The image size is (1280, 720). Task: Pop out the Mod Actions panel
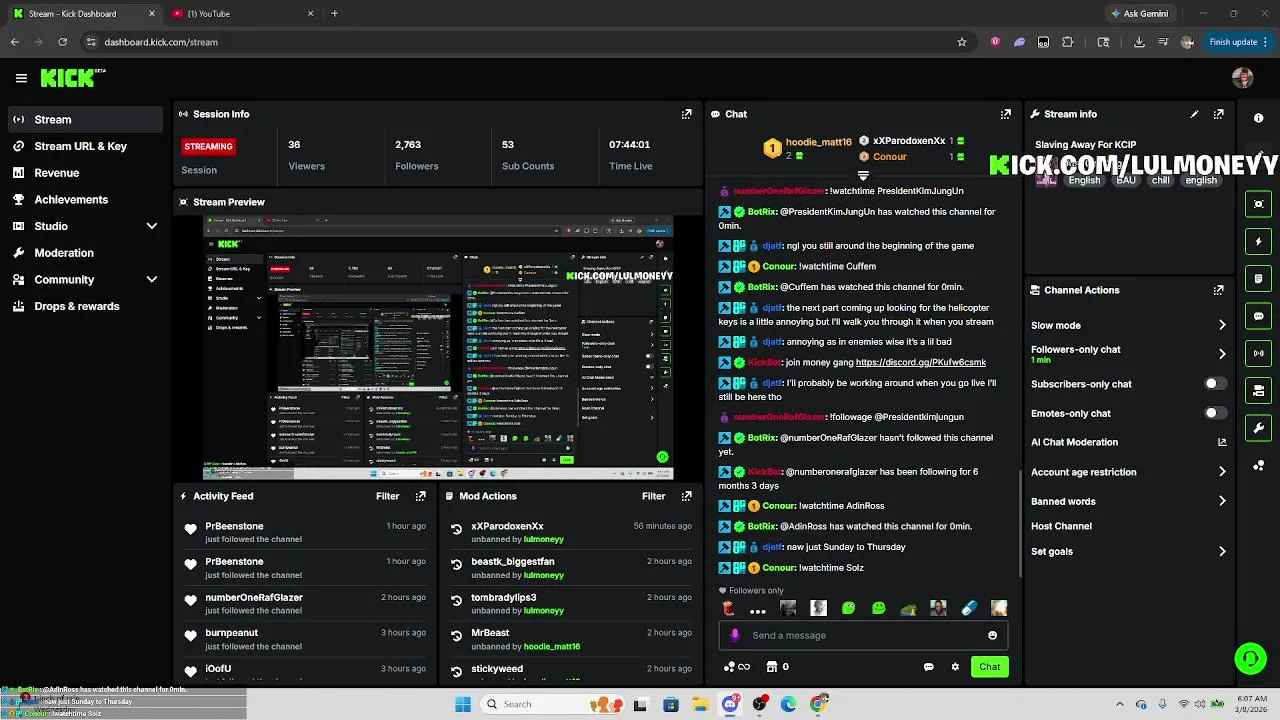(686, 496)
